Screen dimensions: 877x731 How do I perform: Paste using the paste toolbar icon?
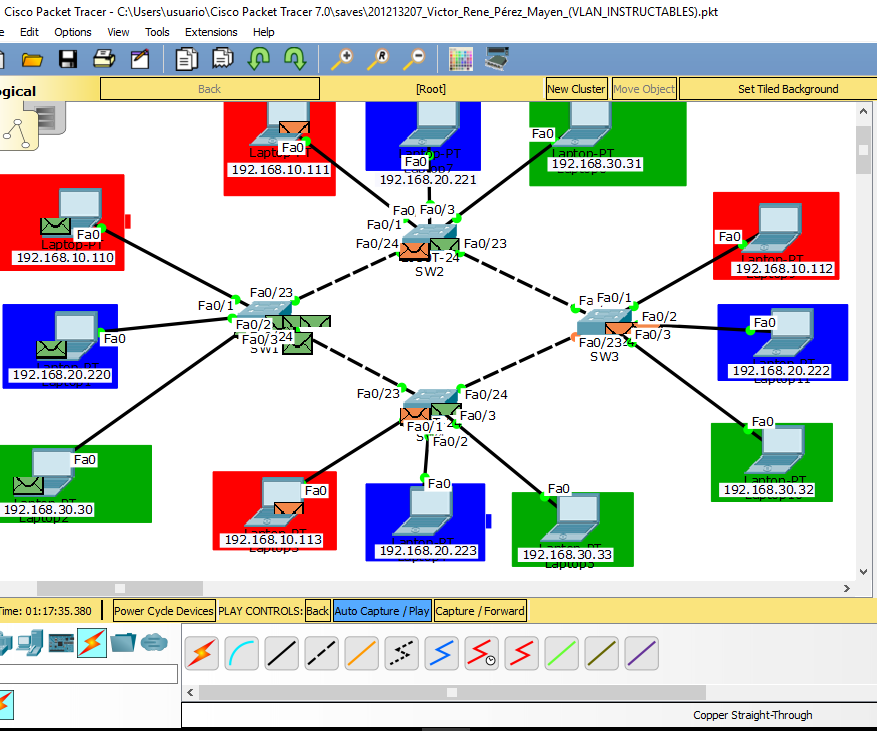(x=223, y=59)
